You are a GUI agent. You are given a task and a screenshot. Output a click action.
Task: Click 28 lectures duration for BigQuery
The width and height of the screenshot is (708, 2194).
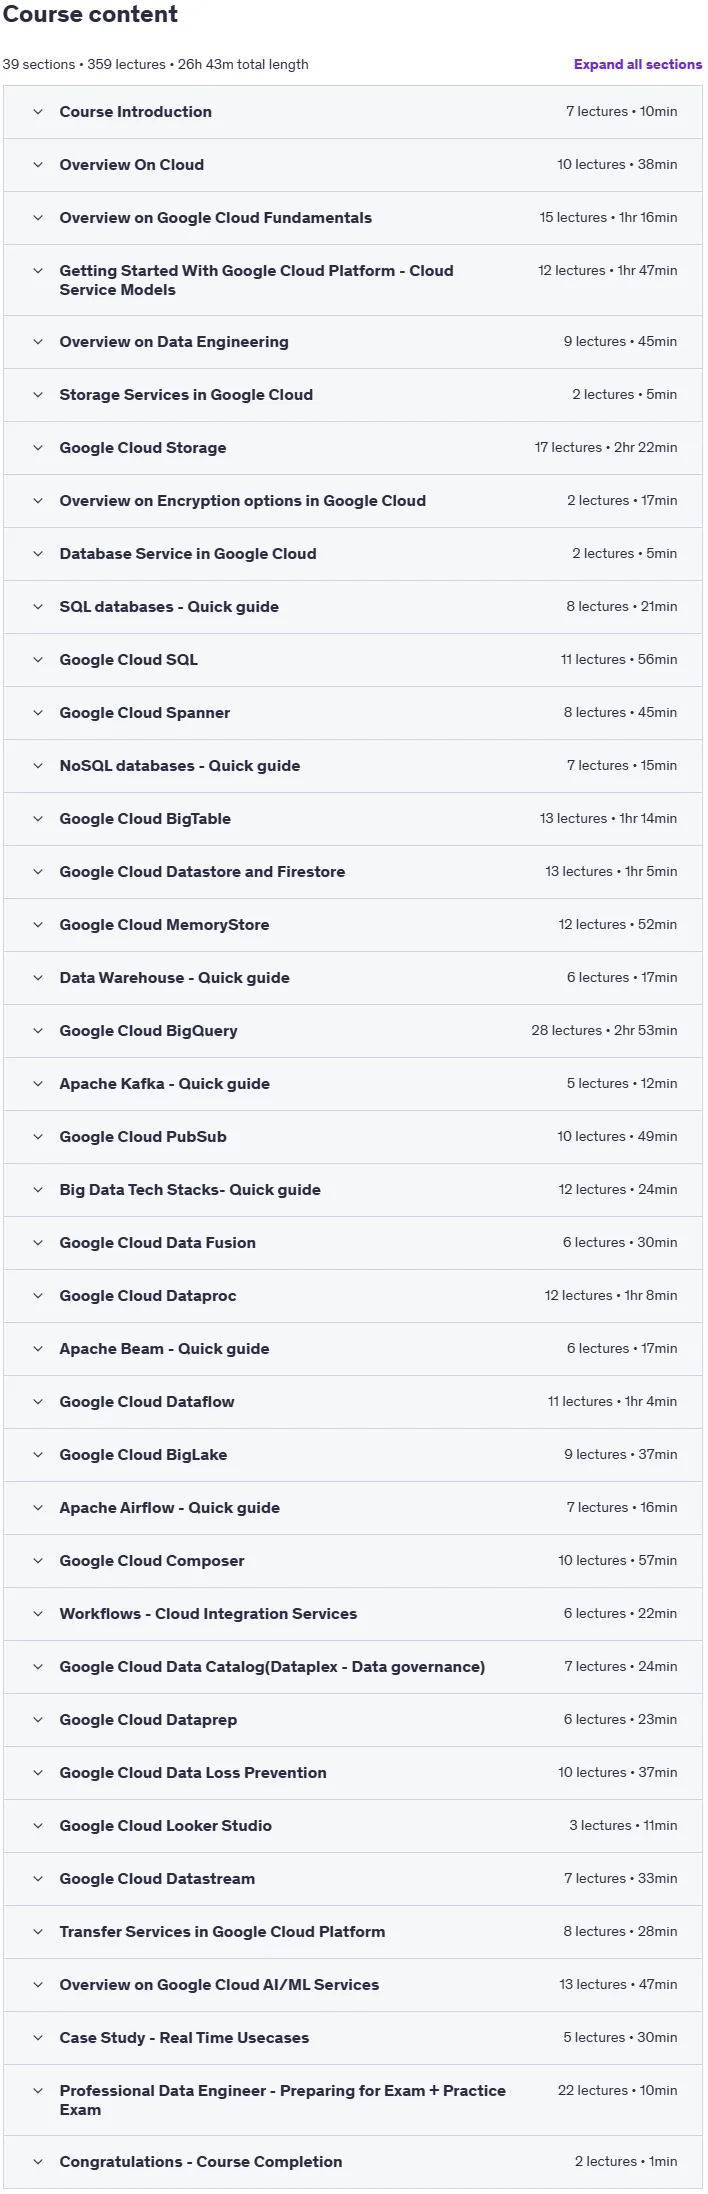(604, 1031)
